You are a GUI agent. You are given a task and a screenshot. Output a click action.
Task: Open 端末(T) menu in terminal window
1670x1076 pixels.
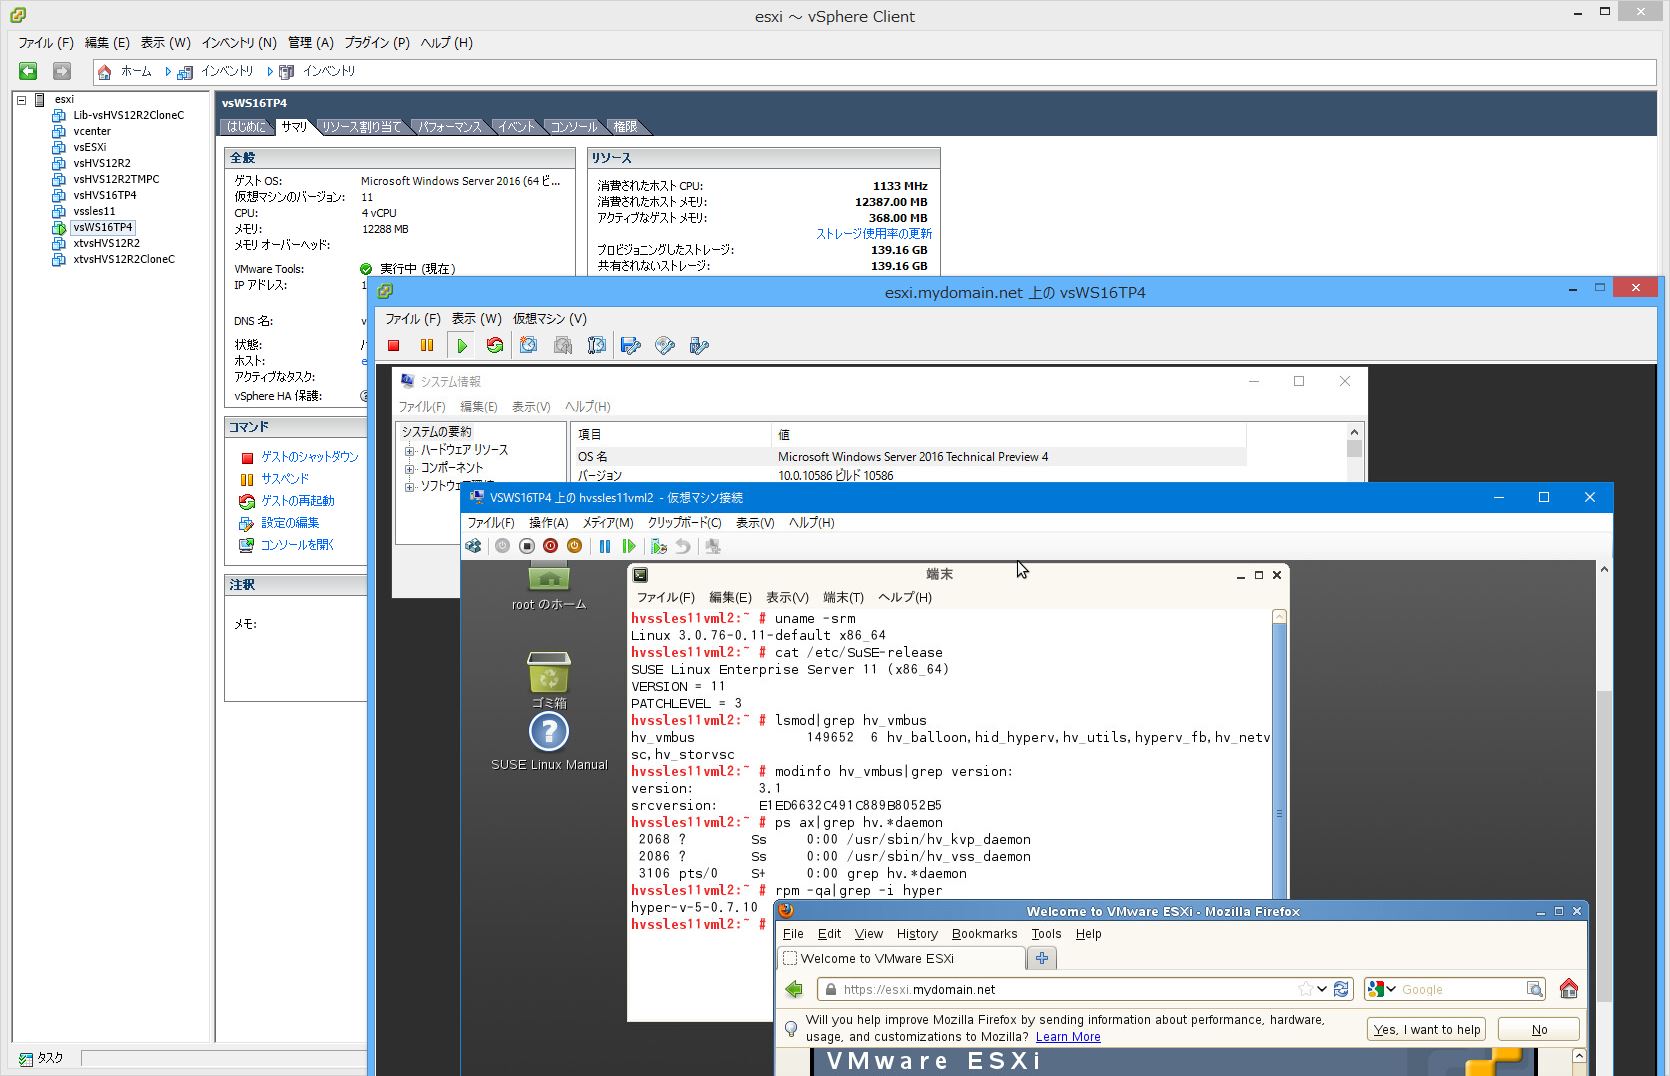[843, 597]
